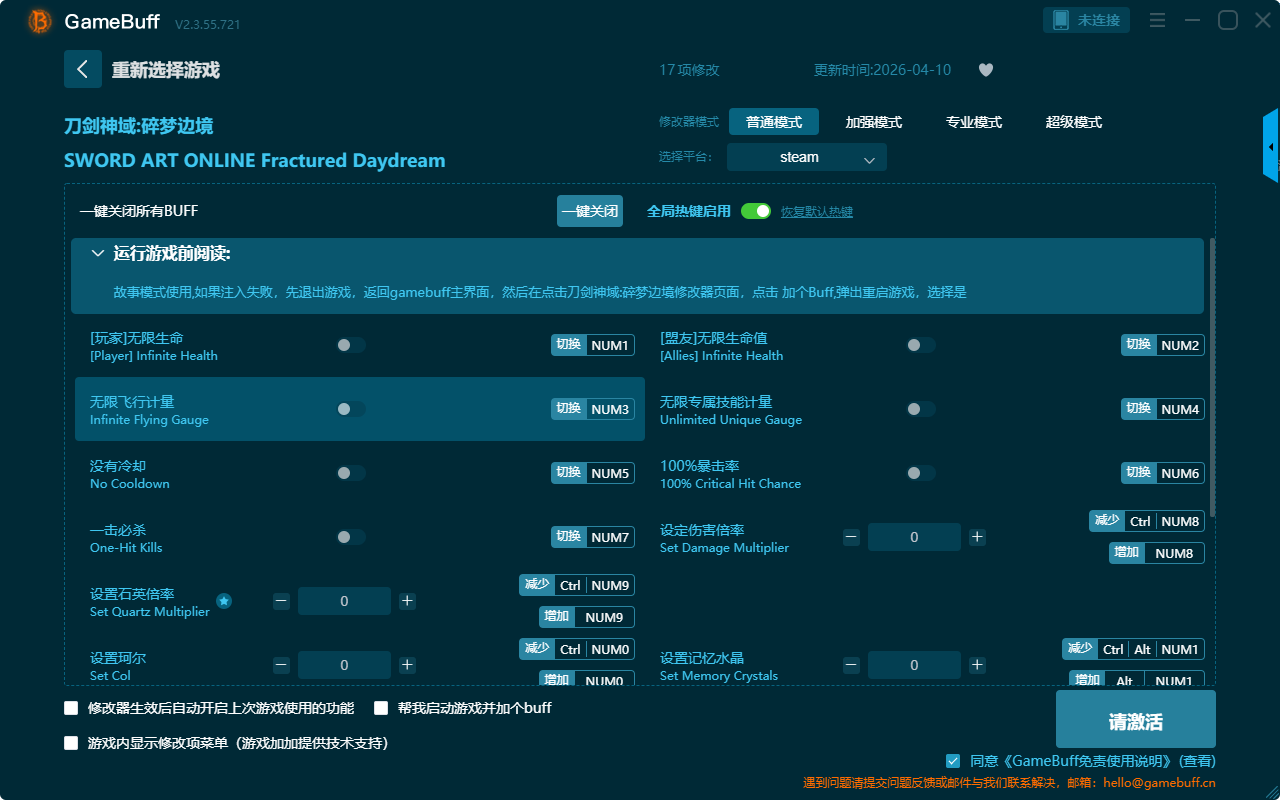Increase Set Quartz Multiplier with plus
This screenshot has height=800, width=1280.
pos(407,601)
